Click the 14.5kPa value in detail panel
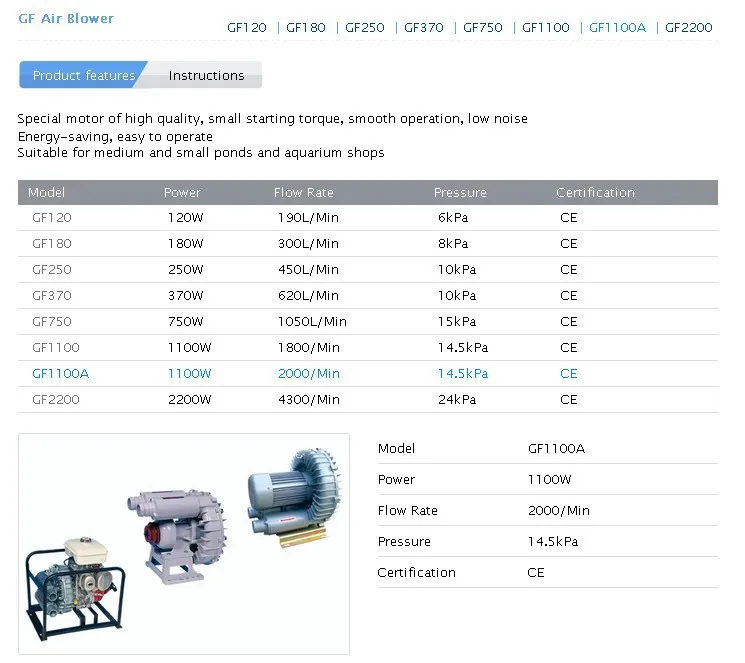745x663 pixels. (x=553, y=541)
